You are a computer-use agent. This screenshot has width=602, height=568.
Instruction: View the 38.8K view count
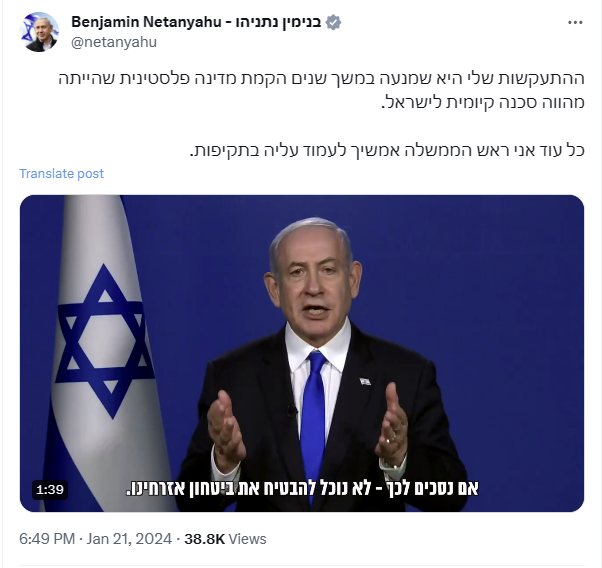[204, 539]
